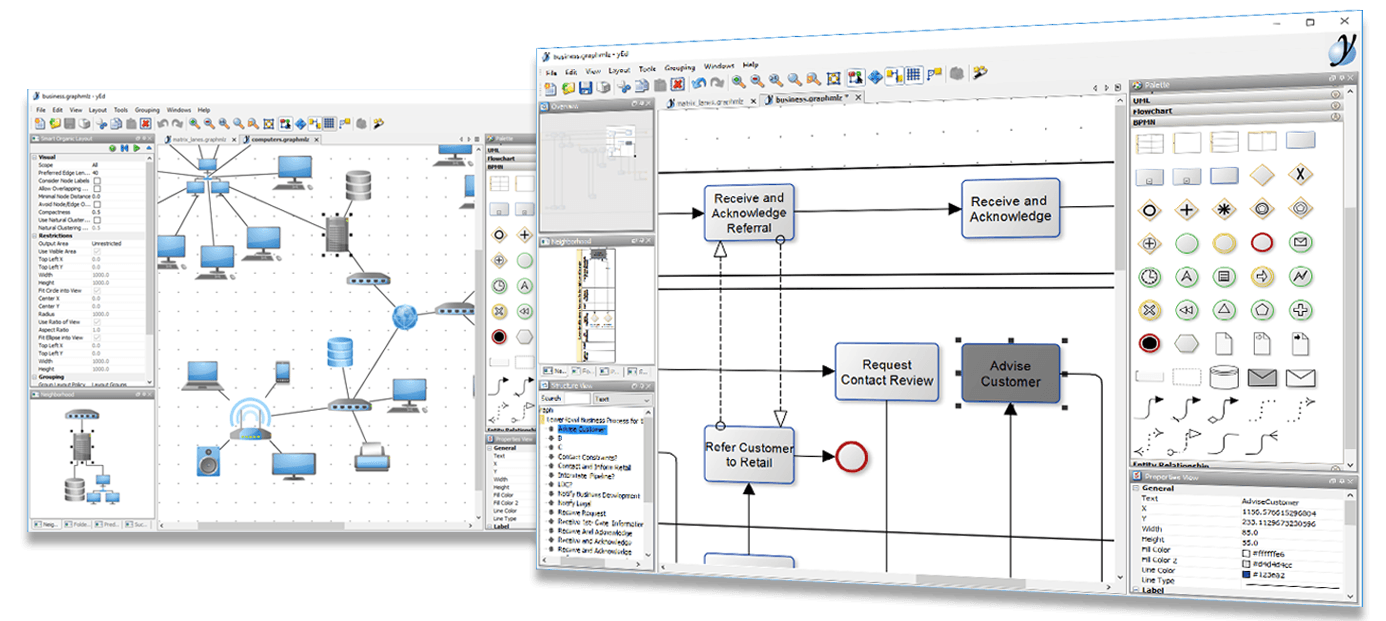Click the Fill Color swatch in Properties View
1386x621 pixels.
[x=1247, y=553]
